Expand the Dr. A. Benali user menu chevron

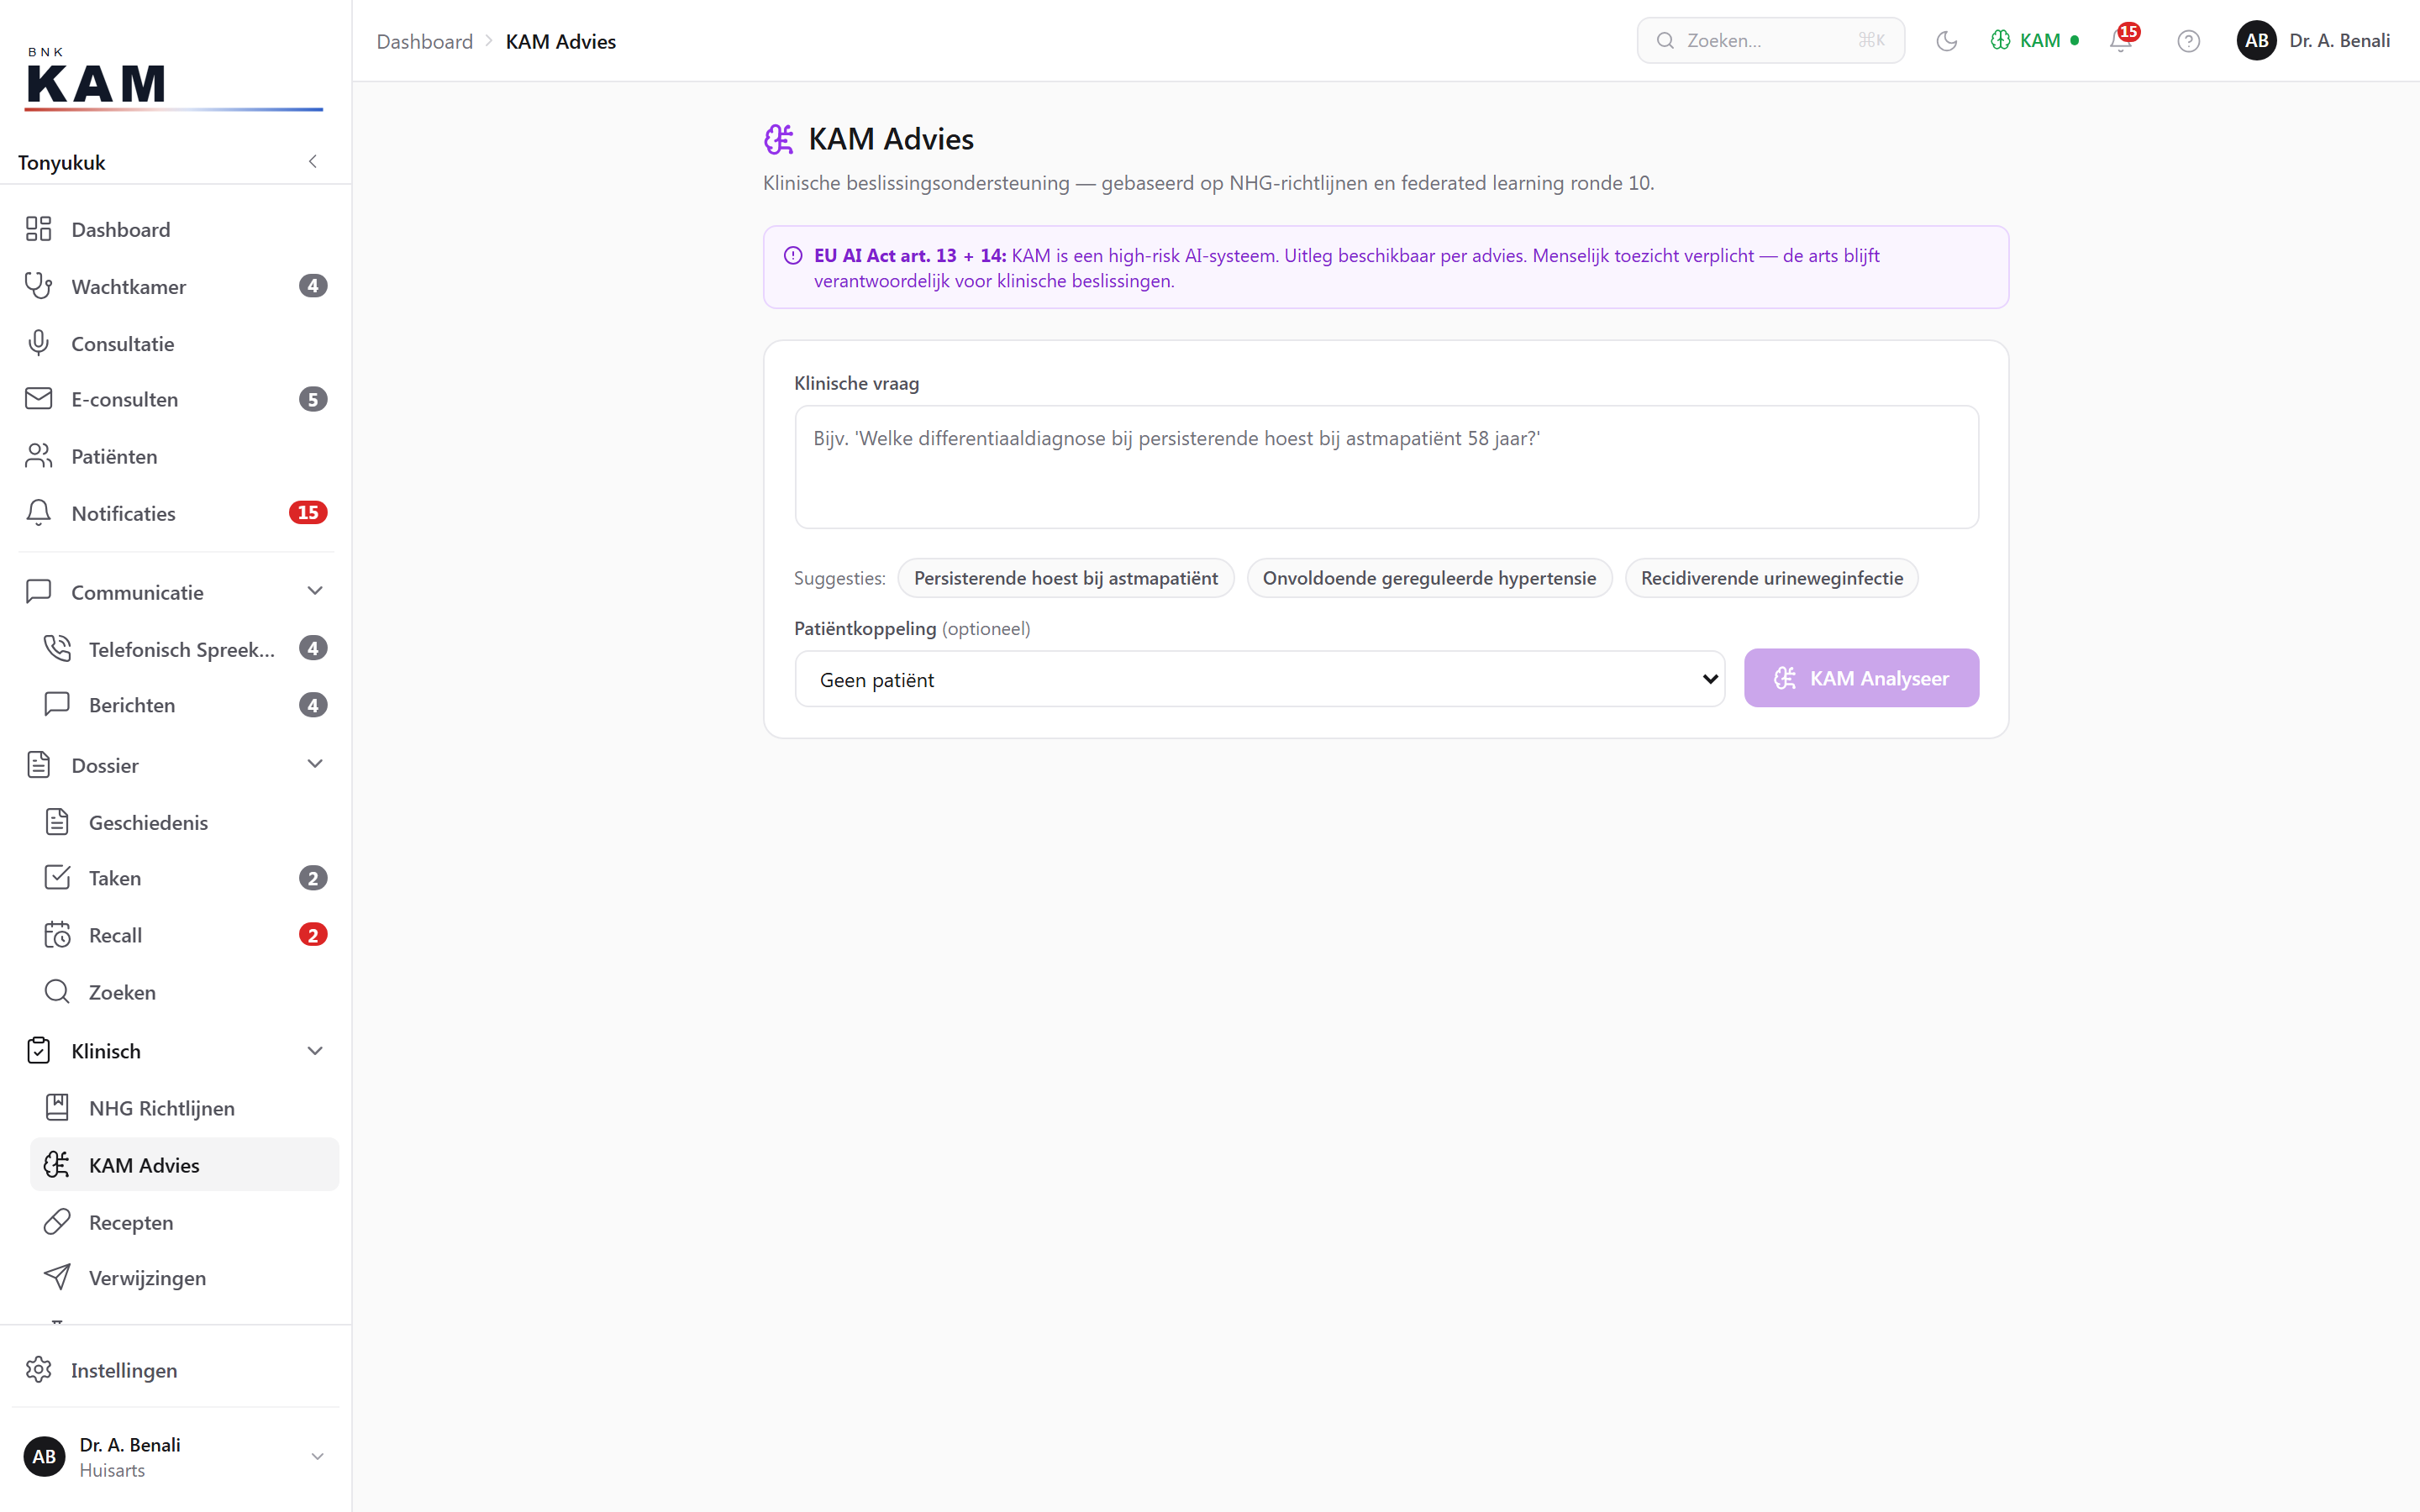[317, 1457]
